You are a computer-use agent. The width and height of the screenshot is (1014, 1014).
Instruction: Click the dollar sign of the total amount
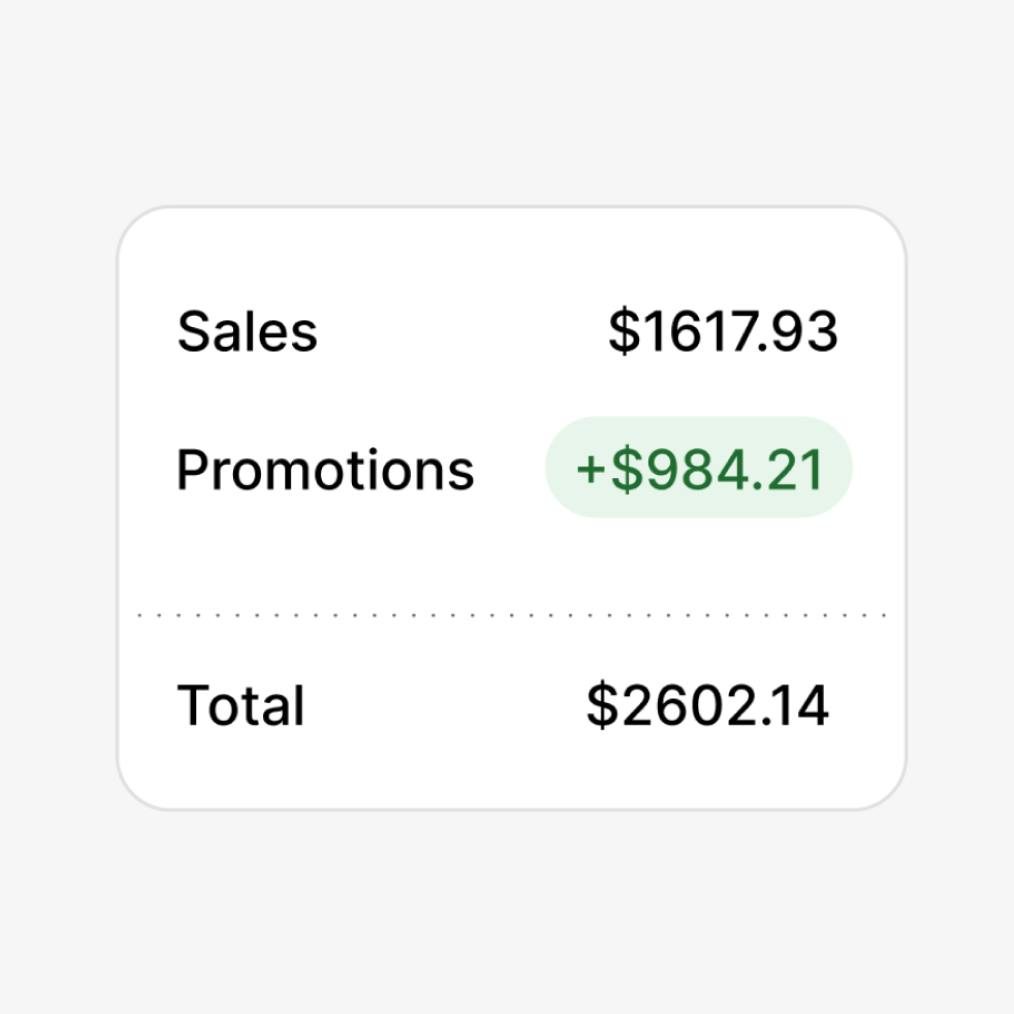(601, 705)
